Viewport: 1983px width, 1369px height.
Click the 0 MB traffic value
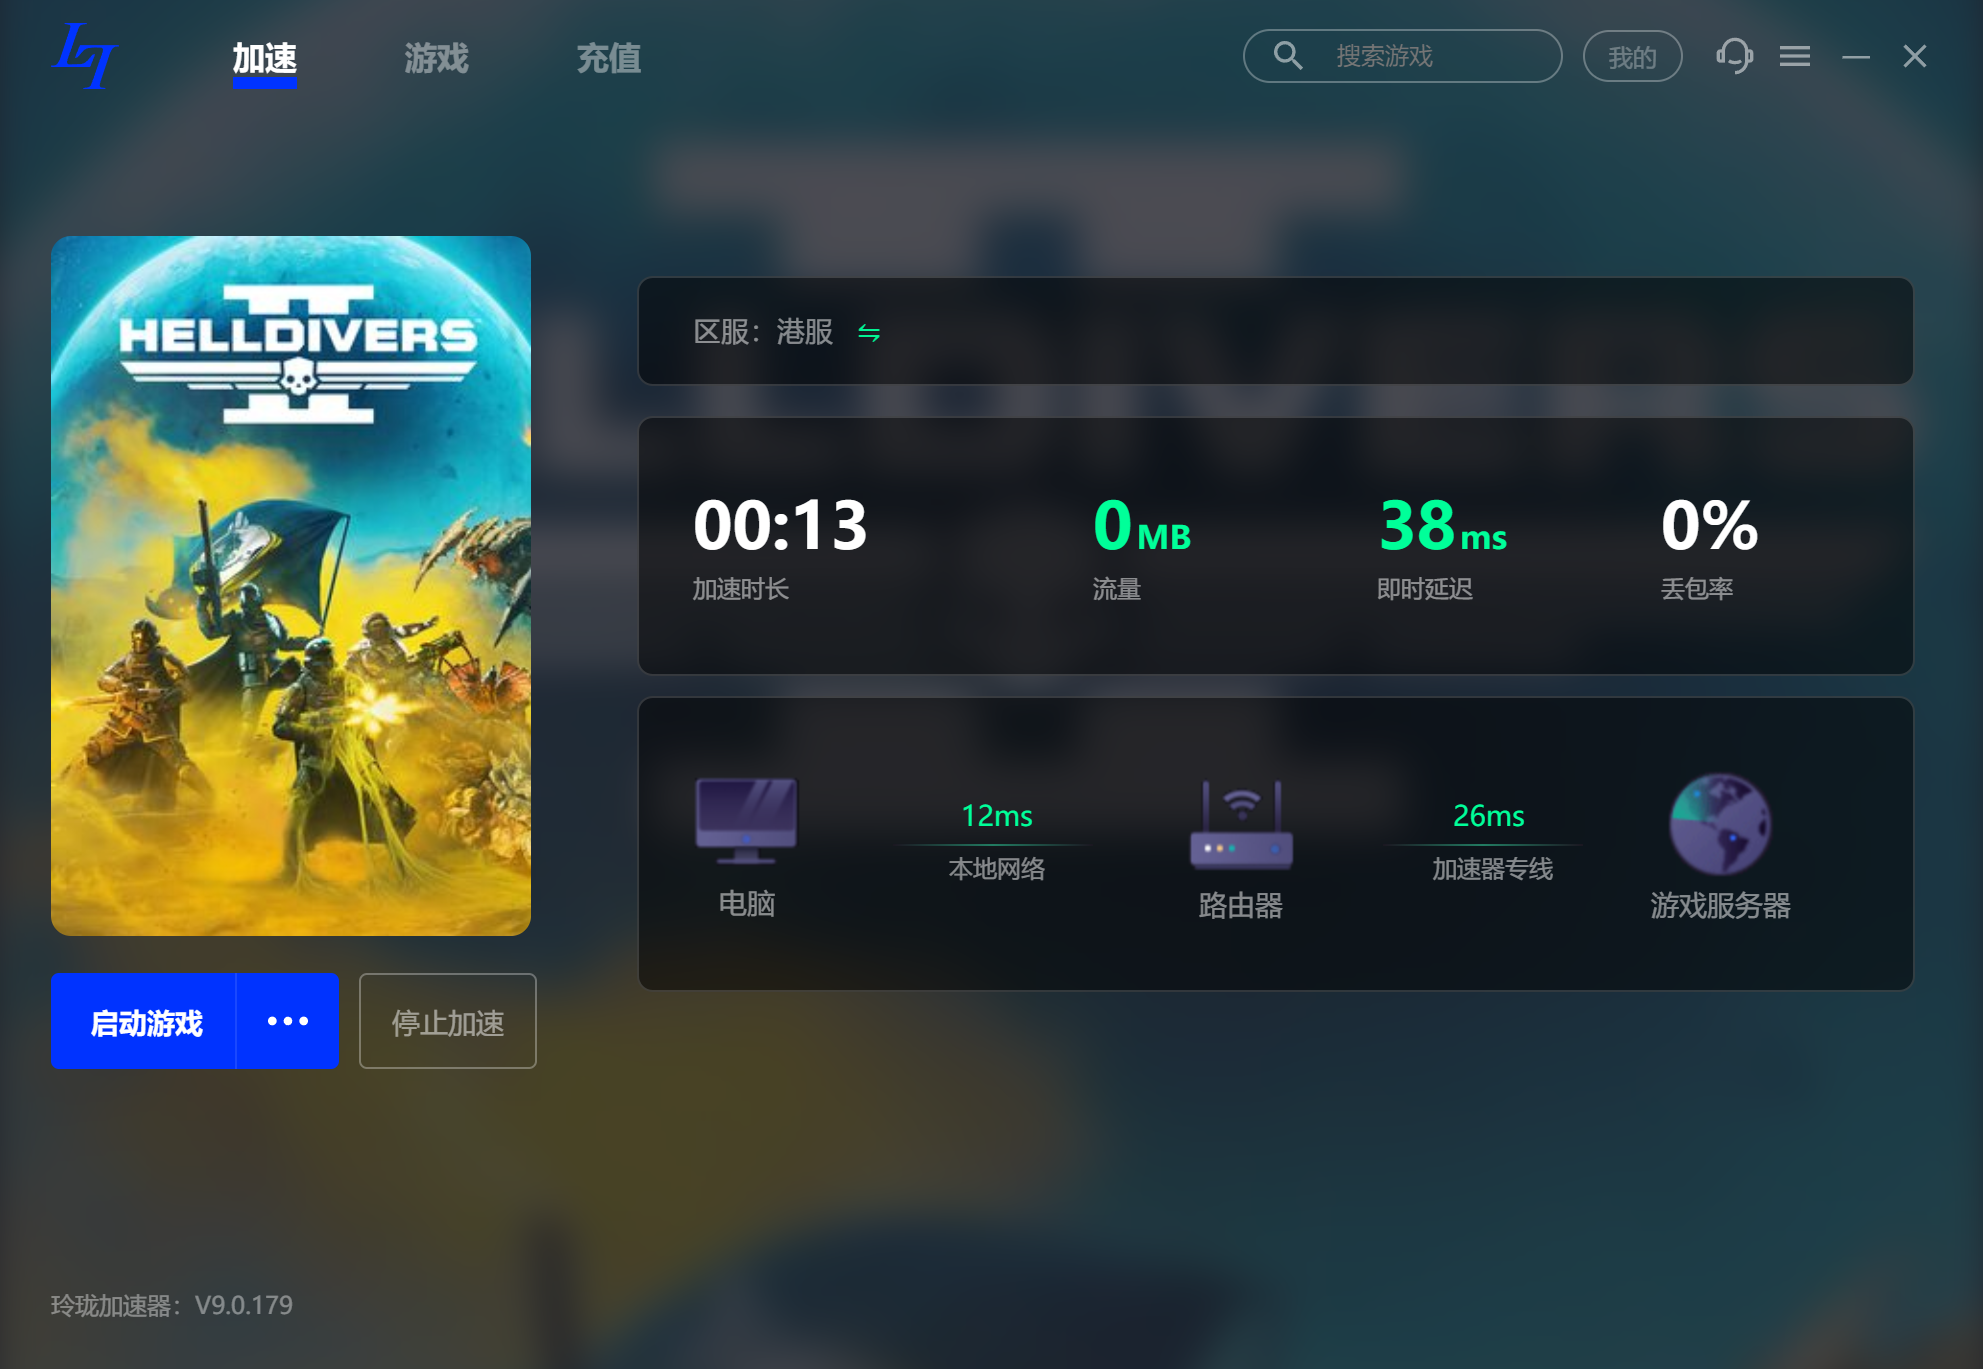point(1142,525)
